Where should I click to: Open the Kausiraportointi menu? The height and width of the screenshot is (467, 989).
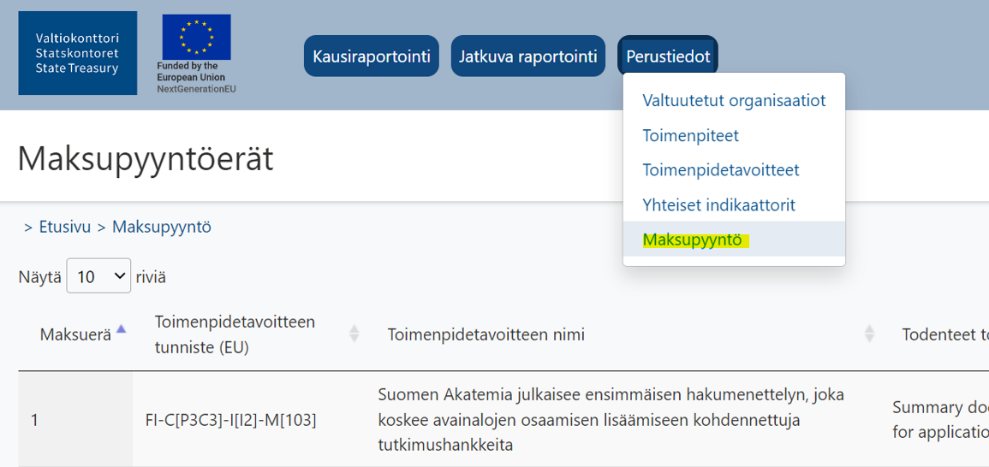click(371, 56)
